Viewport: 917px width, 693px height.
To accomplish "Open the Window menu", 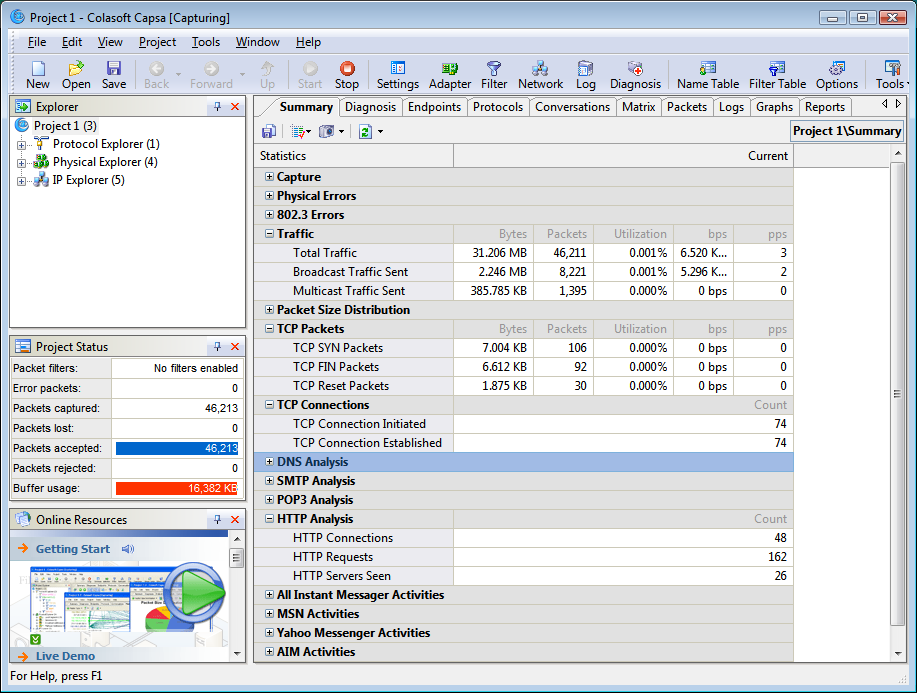I will click(x=257, y=42).
